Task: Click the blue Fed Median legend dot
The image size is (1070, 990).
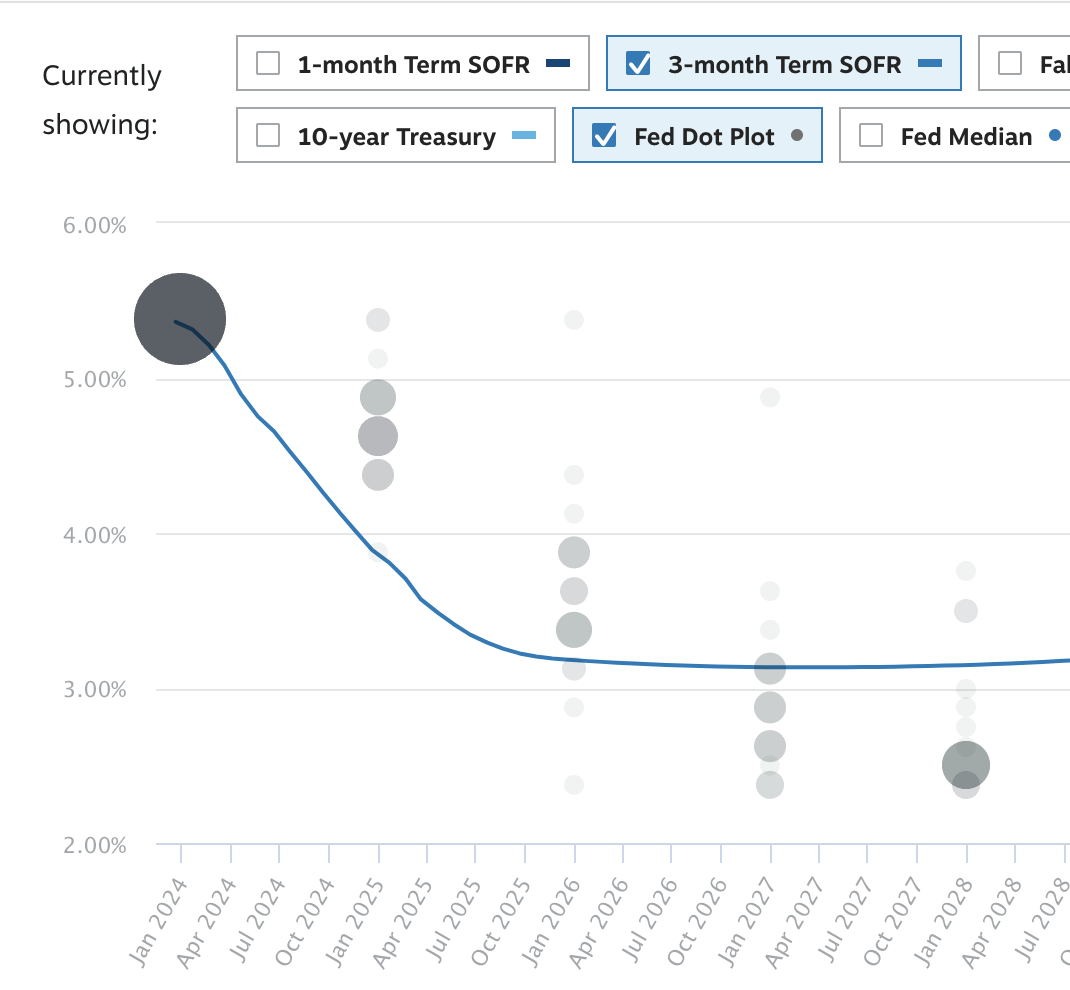Action: tap(1054, 135)
